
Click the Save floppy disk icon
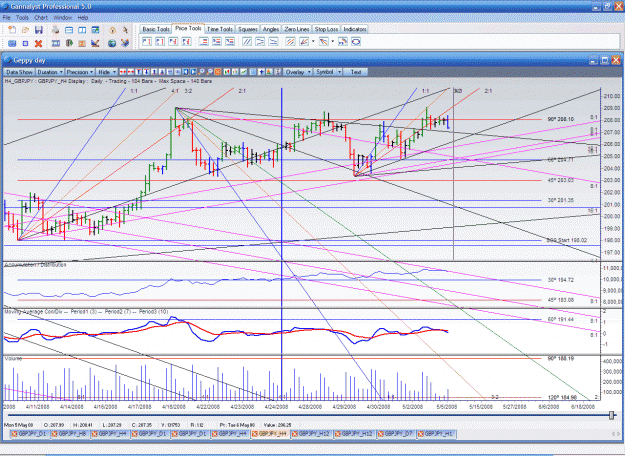[39, 30]
